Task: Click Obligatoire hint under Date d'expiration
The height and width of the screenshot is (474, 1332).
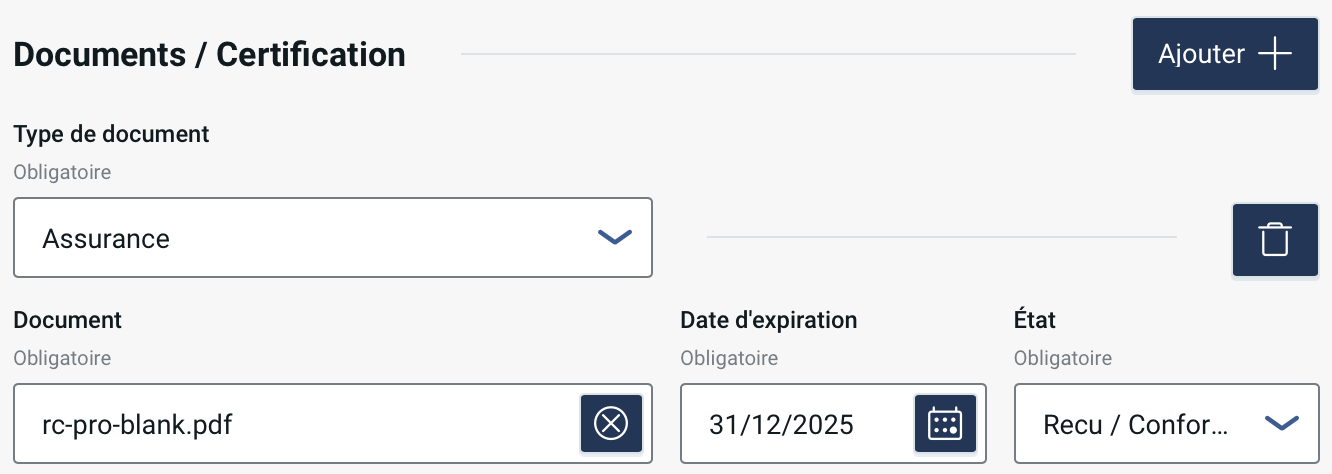Action: click(729, 358)
